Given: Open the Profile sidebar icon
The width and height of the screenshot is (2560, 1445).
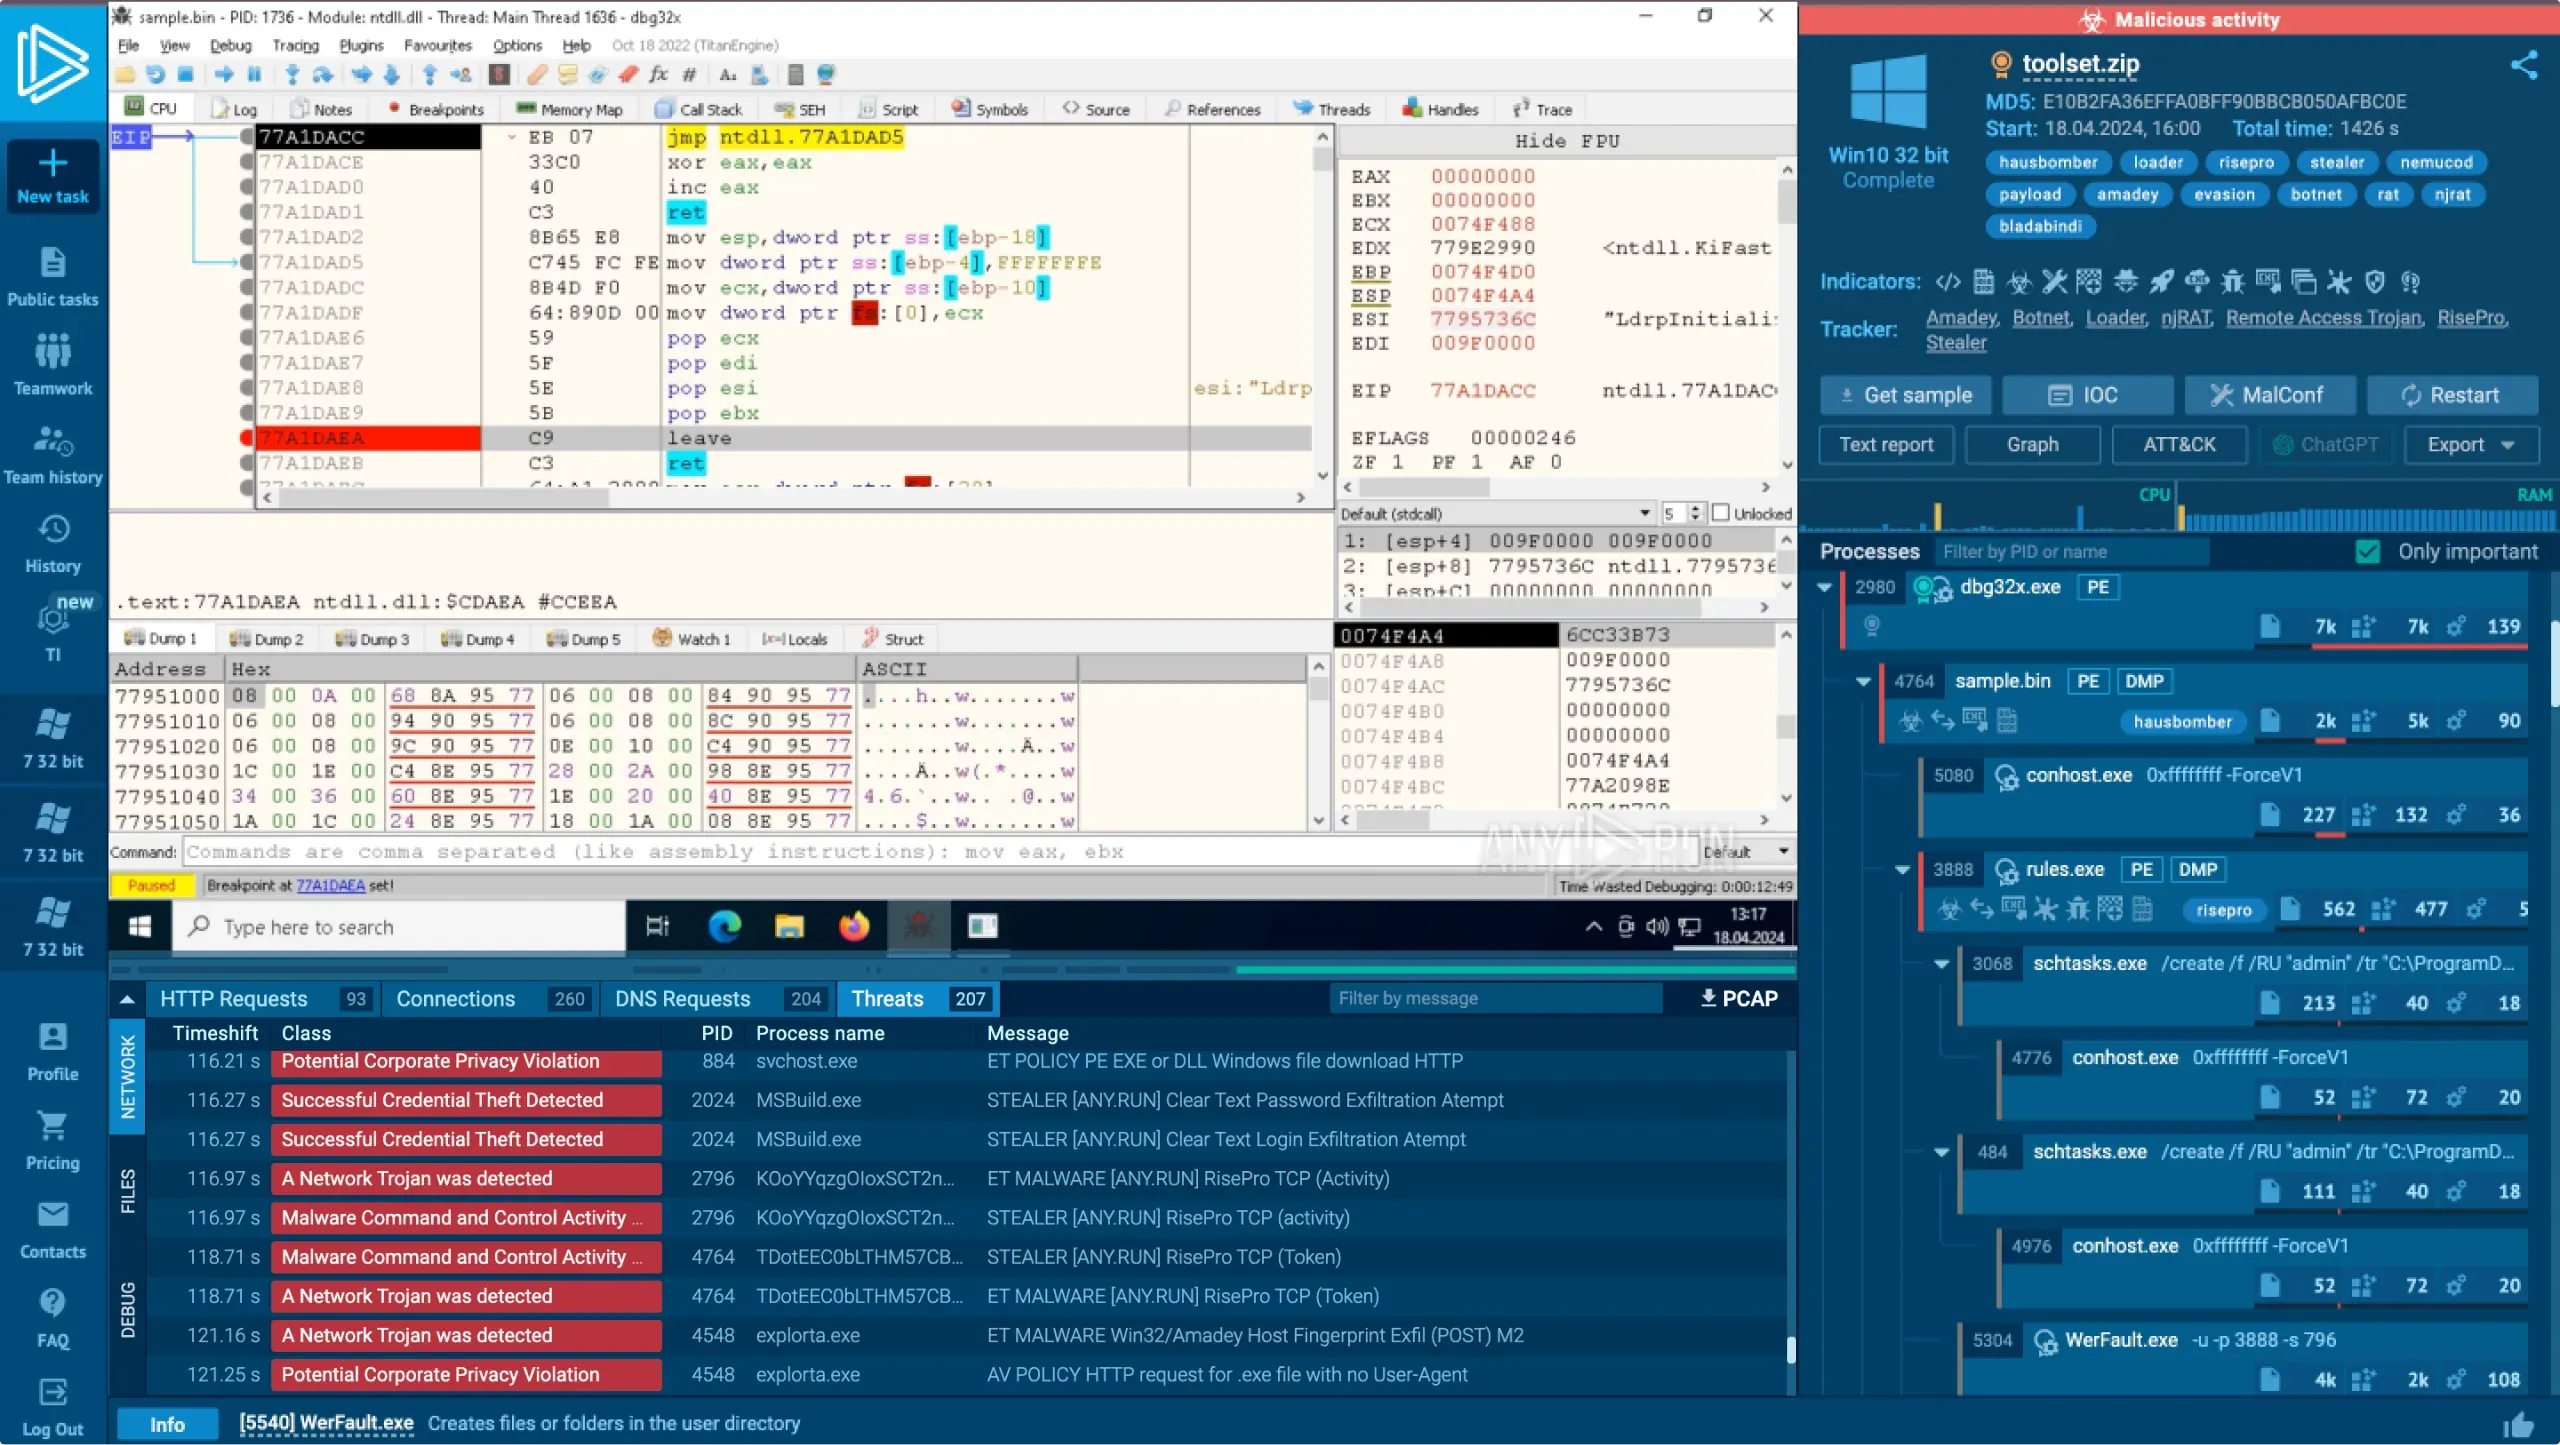Looking at the screenshot, I should pyautogui.click(x=53, y=1038).
